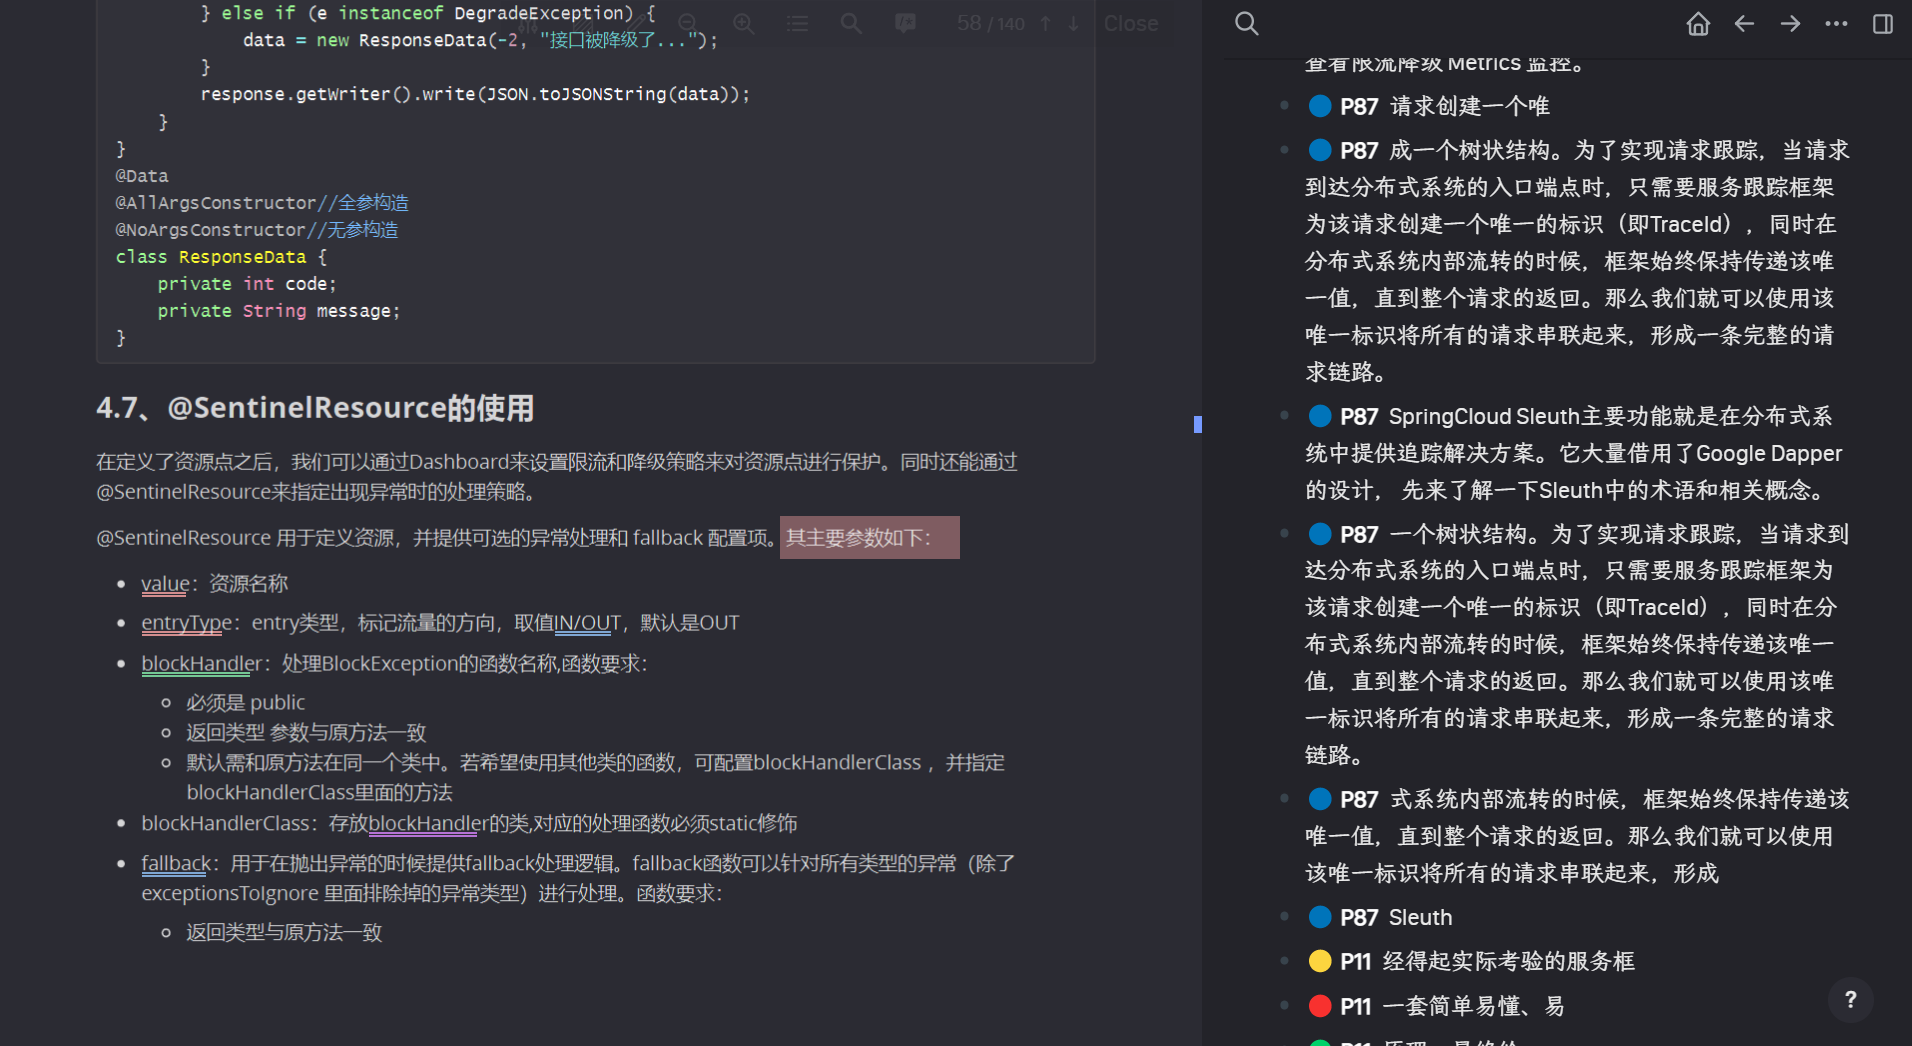
Task: Click 'P87' label before '请求创建一个唯'
Action: tap(1359, 106)
